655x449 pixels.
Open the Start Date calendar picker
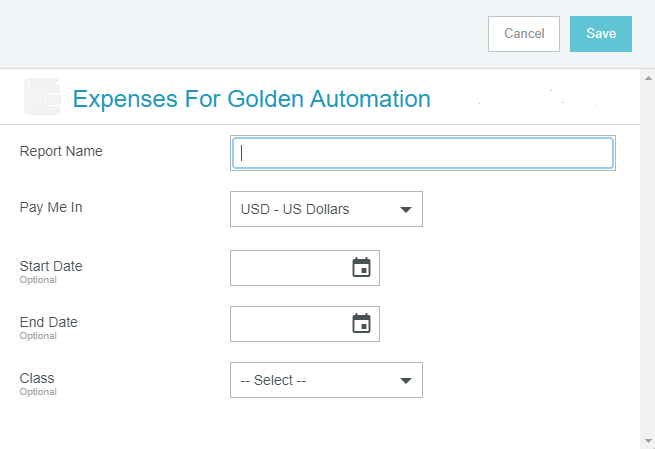click(361, 267)
